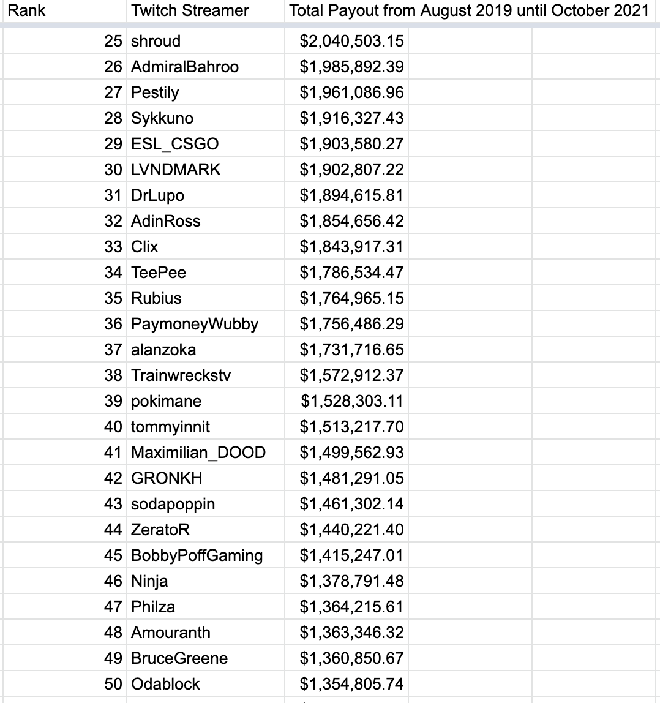Select Trainwreckstv's payout $1,572,912.37

351,375
